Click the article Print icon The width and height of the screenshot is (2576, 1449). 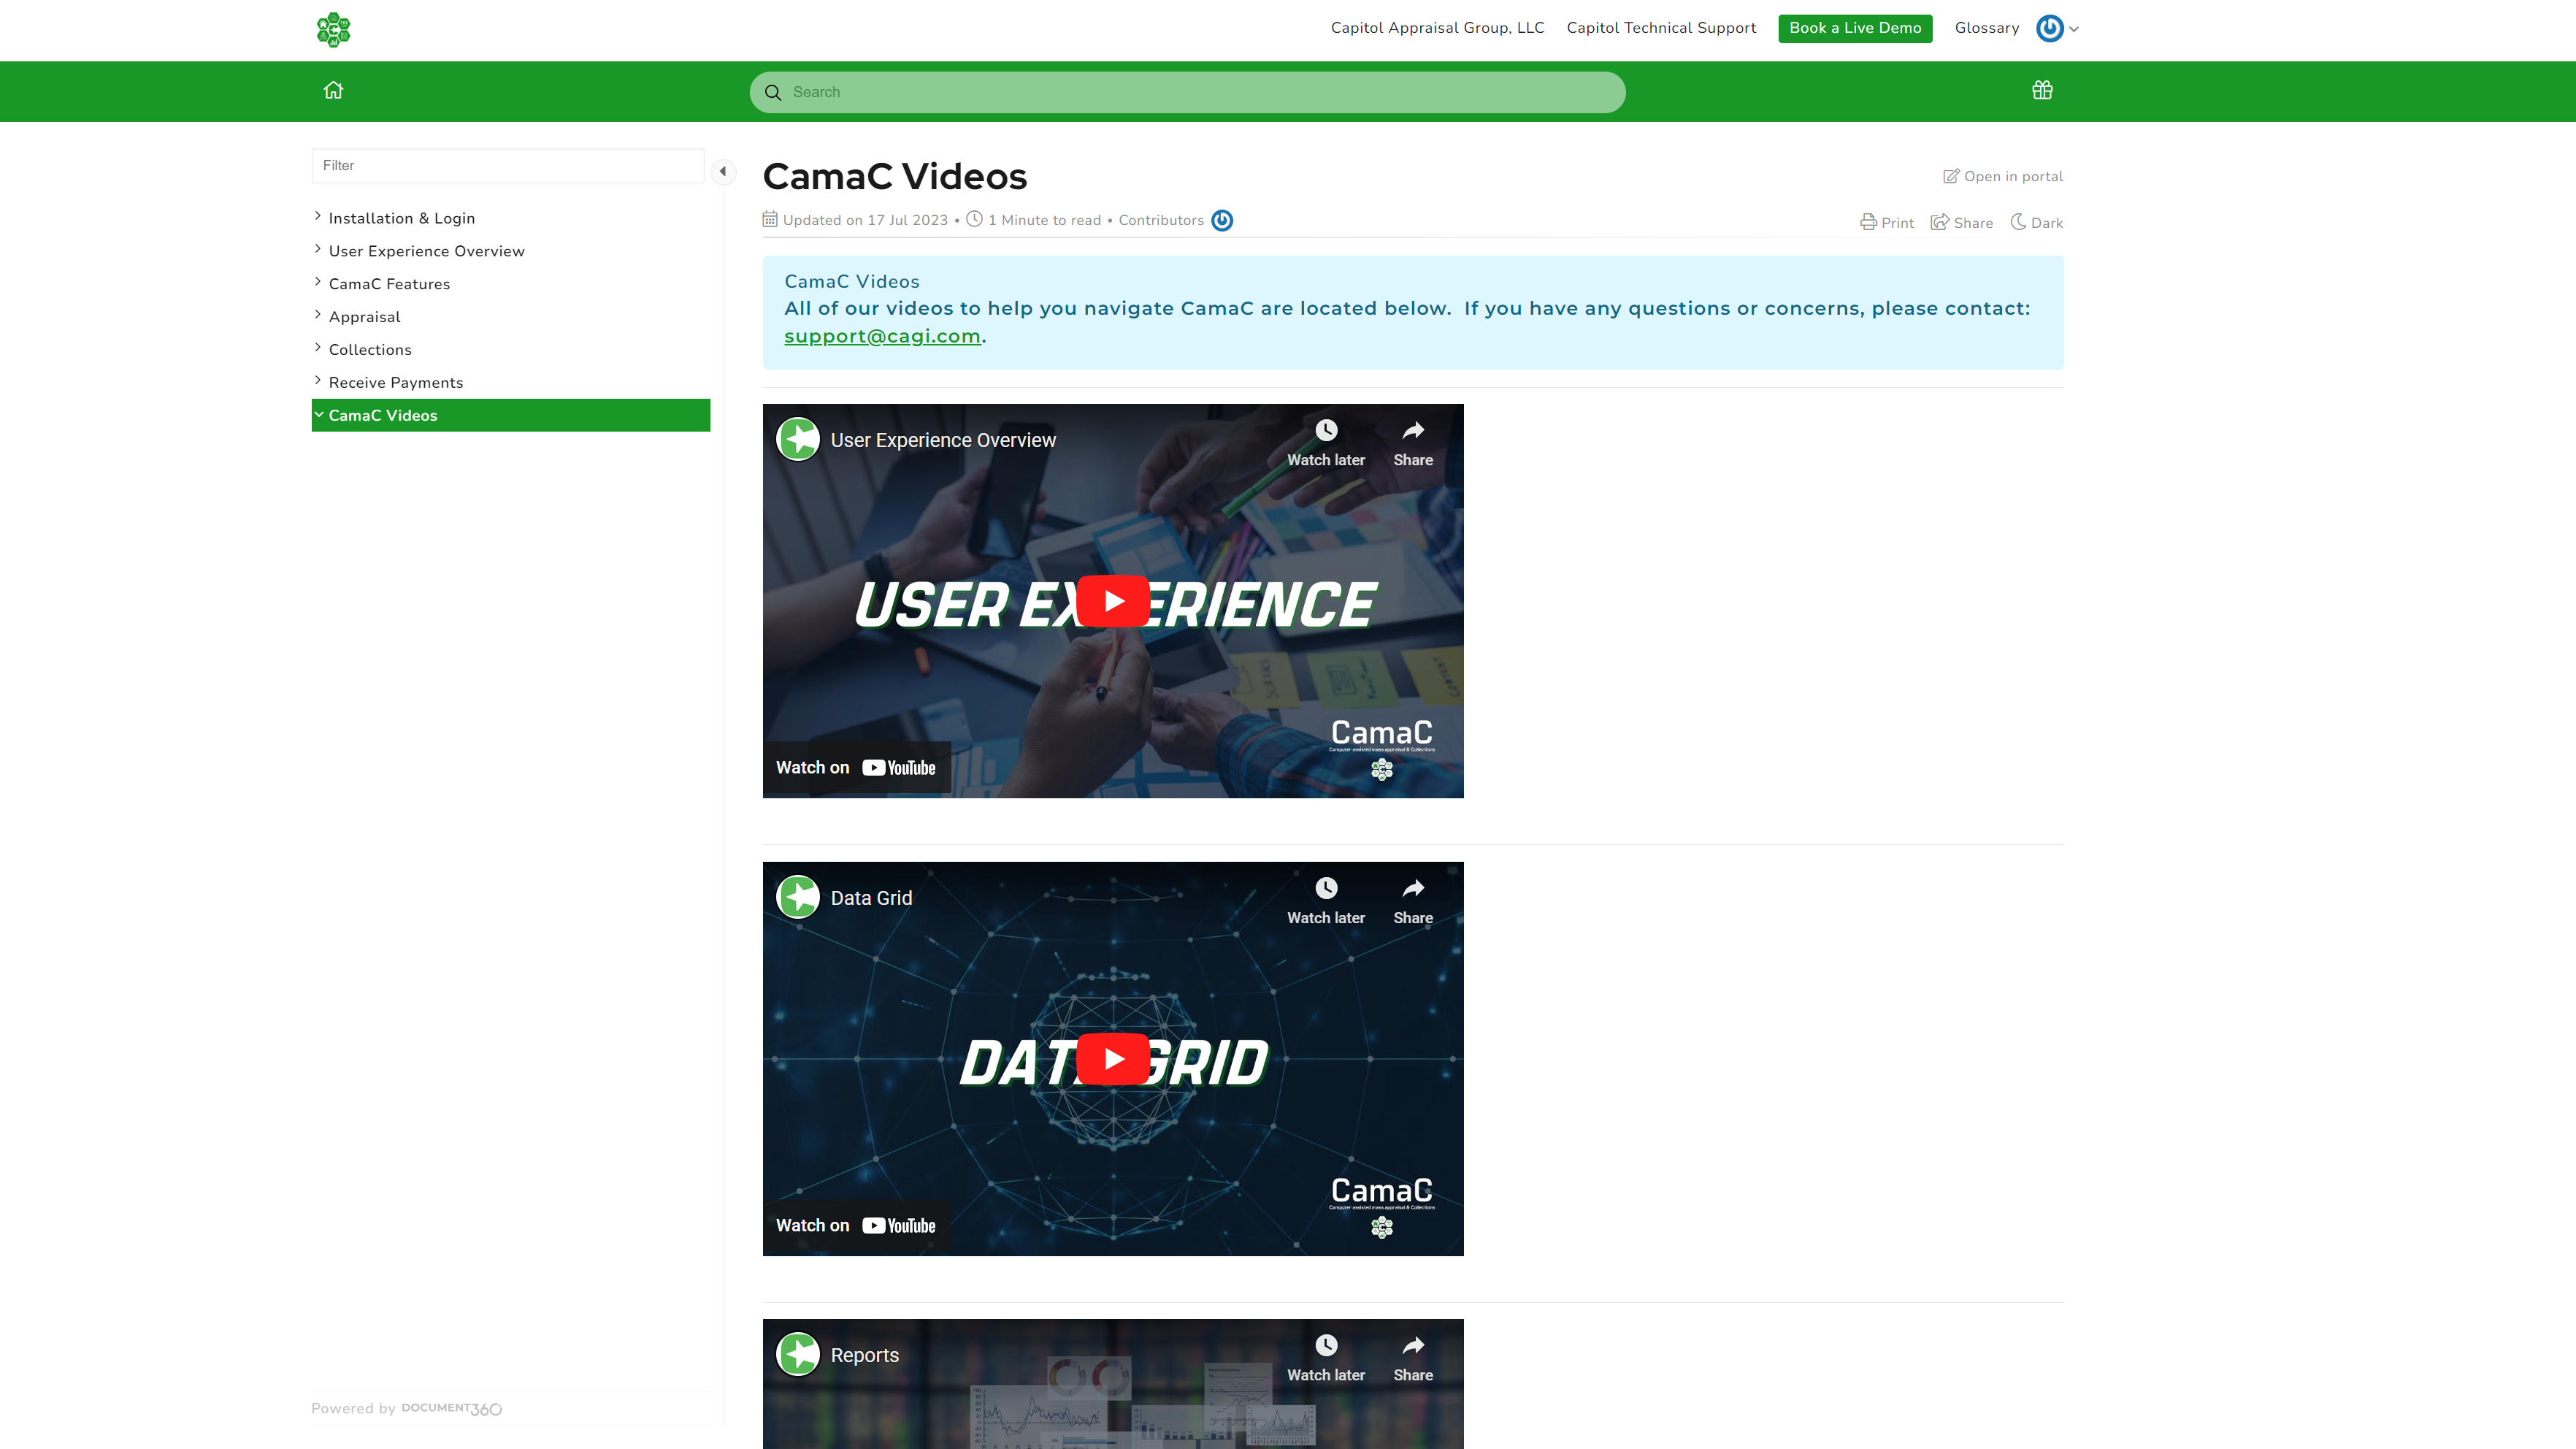1868,222
